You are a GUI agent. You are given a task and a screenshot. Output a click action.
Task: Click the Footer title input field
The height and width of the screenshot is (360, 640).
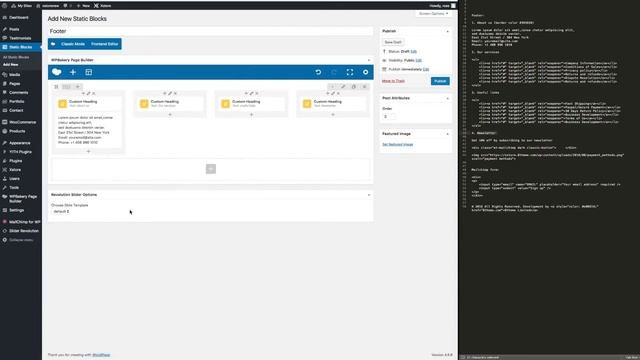(211, 31)
